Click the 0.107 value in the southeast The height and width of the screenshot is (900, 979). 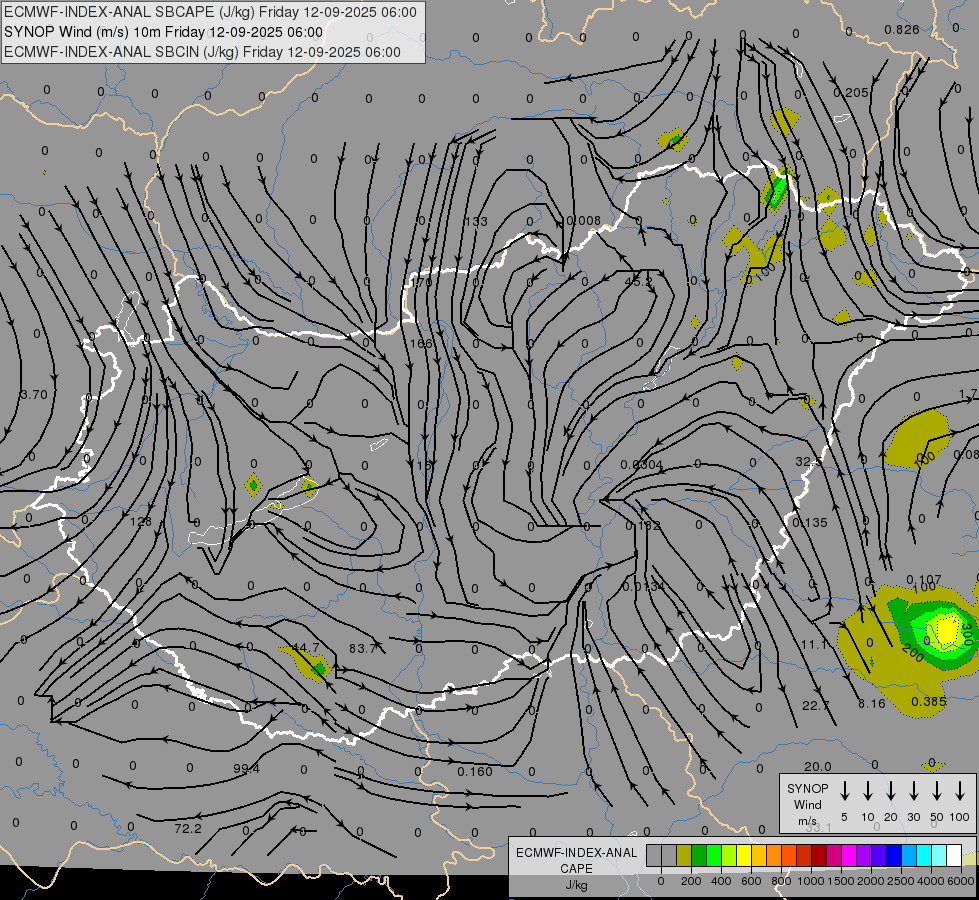[x=923, y=580]
